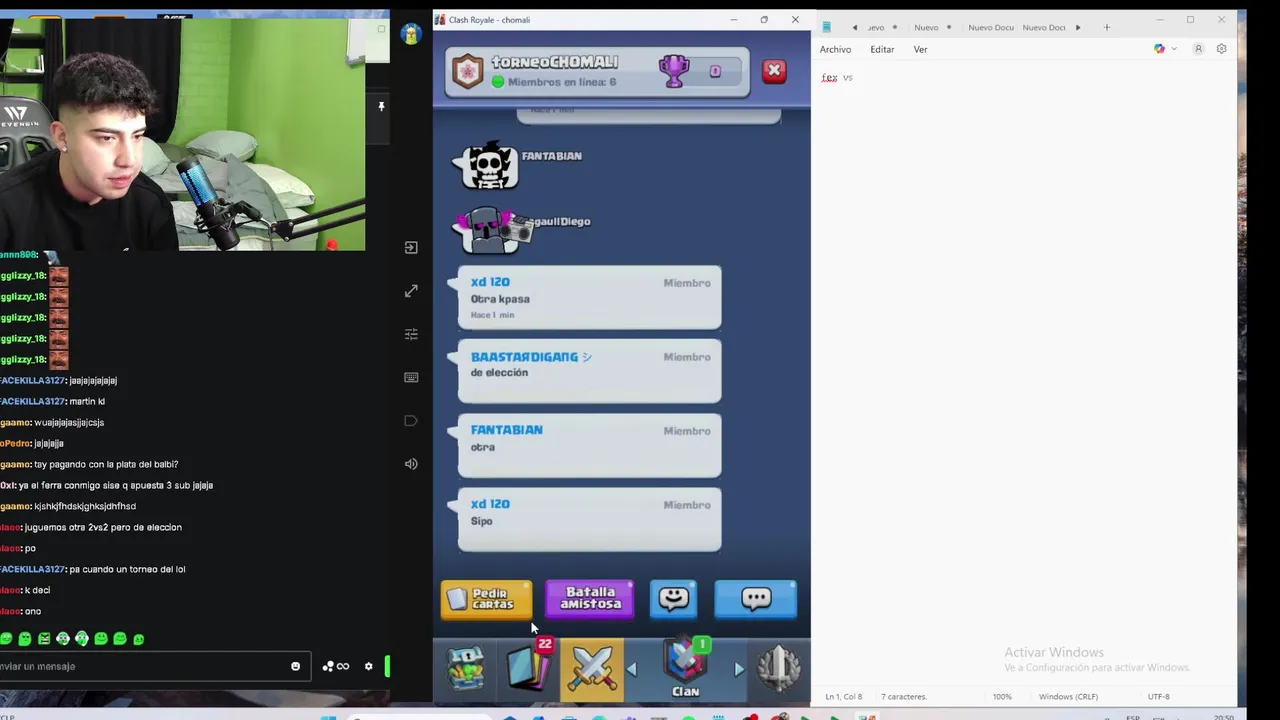The height and width of the screenshot is (720, 1280).
Task: Click the 'Ln 1, Col 8' status entry
Action: pyautogui.click(x=843, y=697)
